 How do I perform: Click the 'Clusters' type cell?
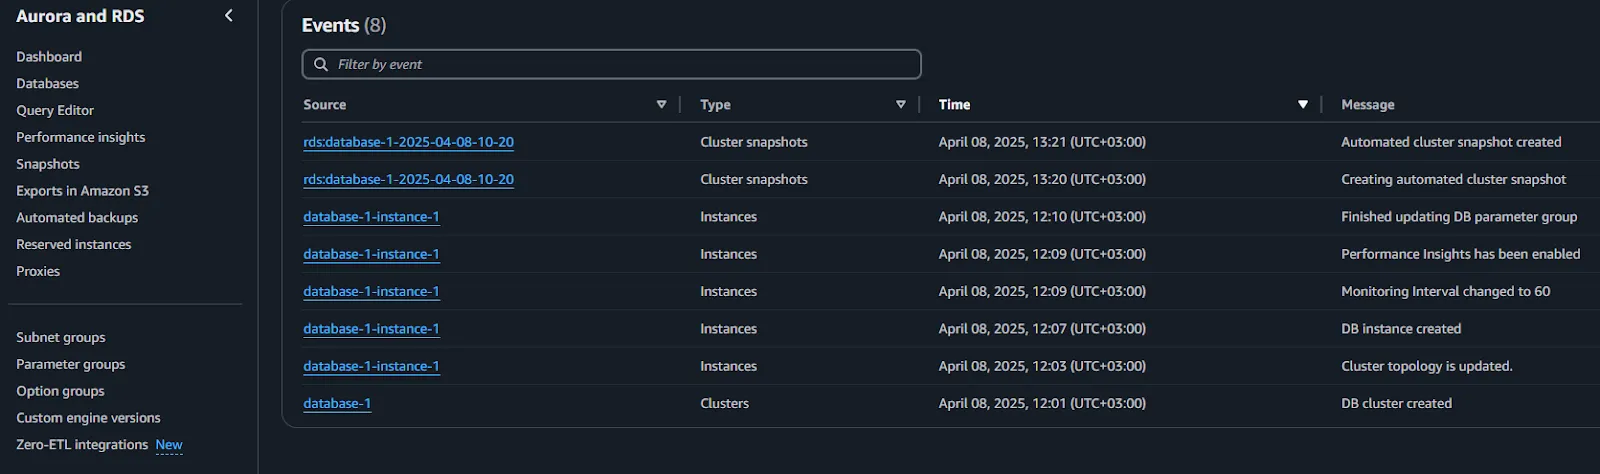point(724,404)
